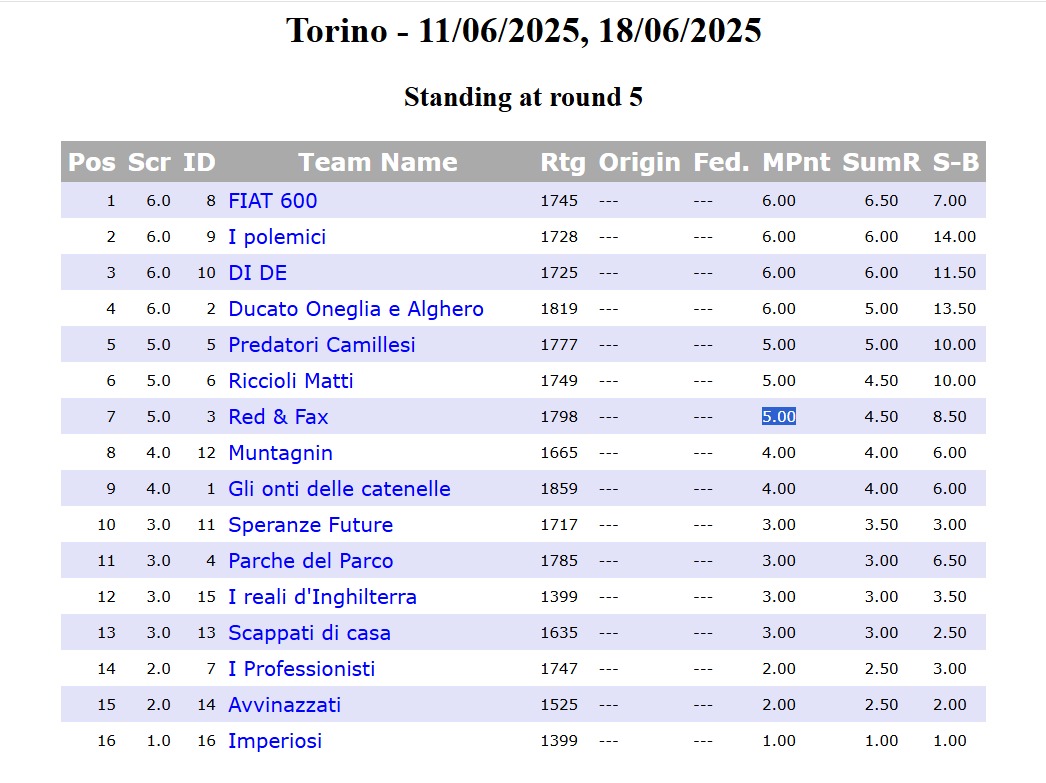1046x783 pixels.
Task: Open the Avvinazzati team link
Action: point(284,705)
